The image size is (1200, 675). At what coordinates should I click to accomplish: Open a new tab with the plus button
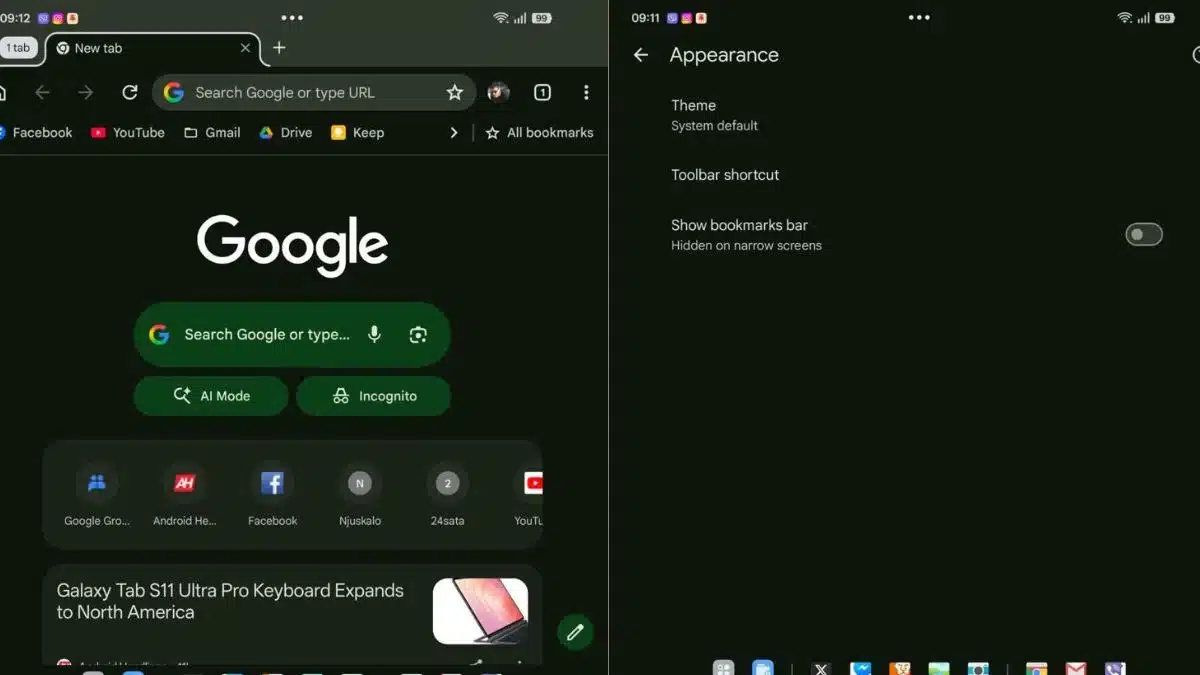point(279,47)
